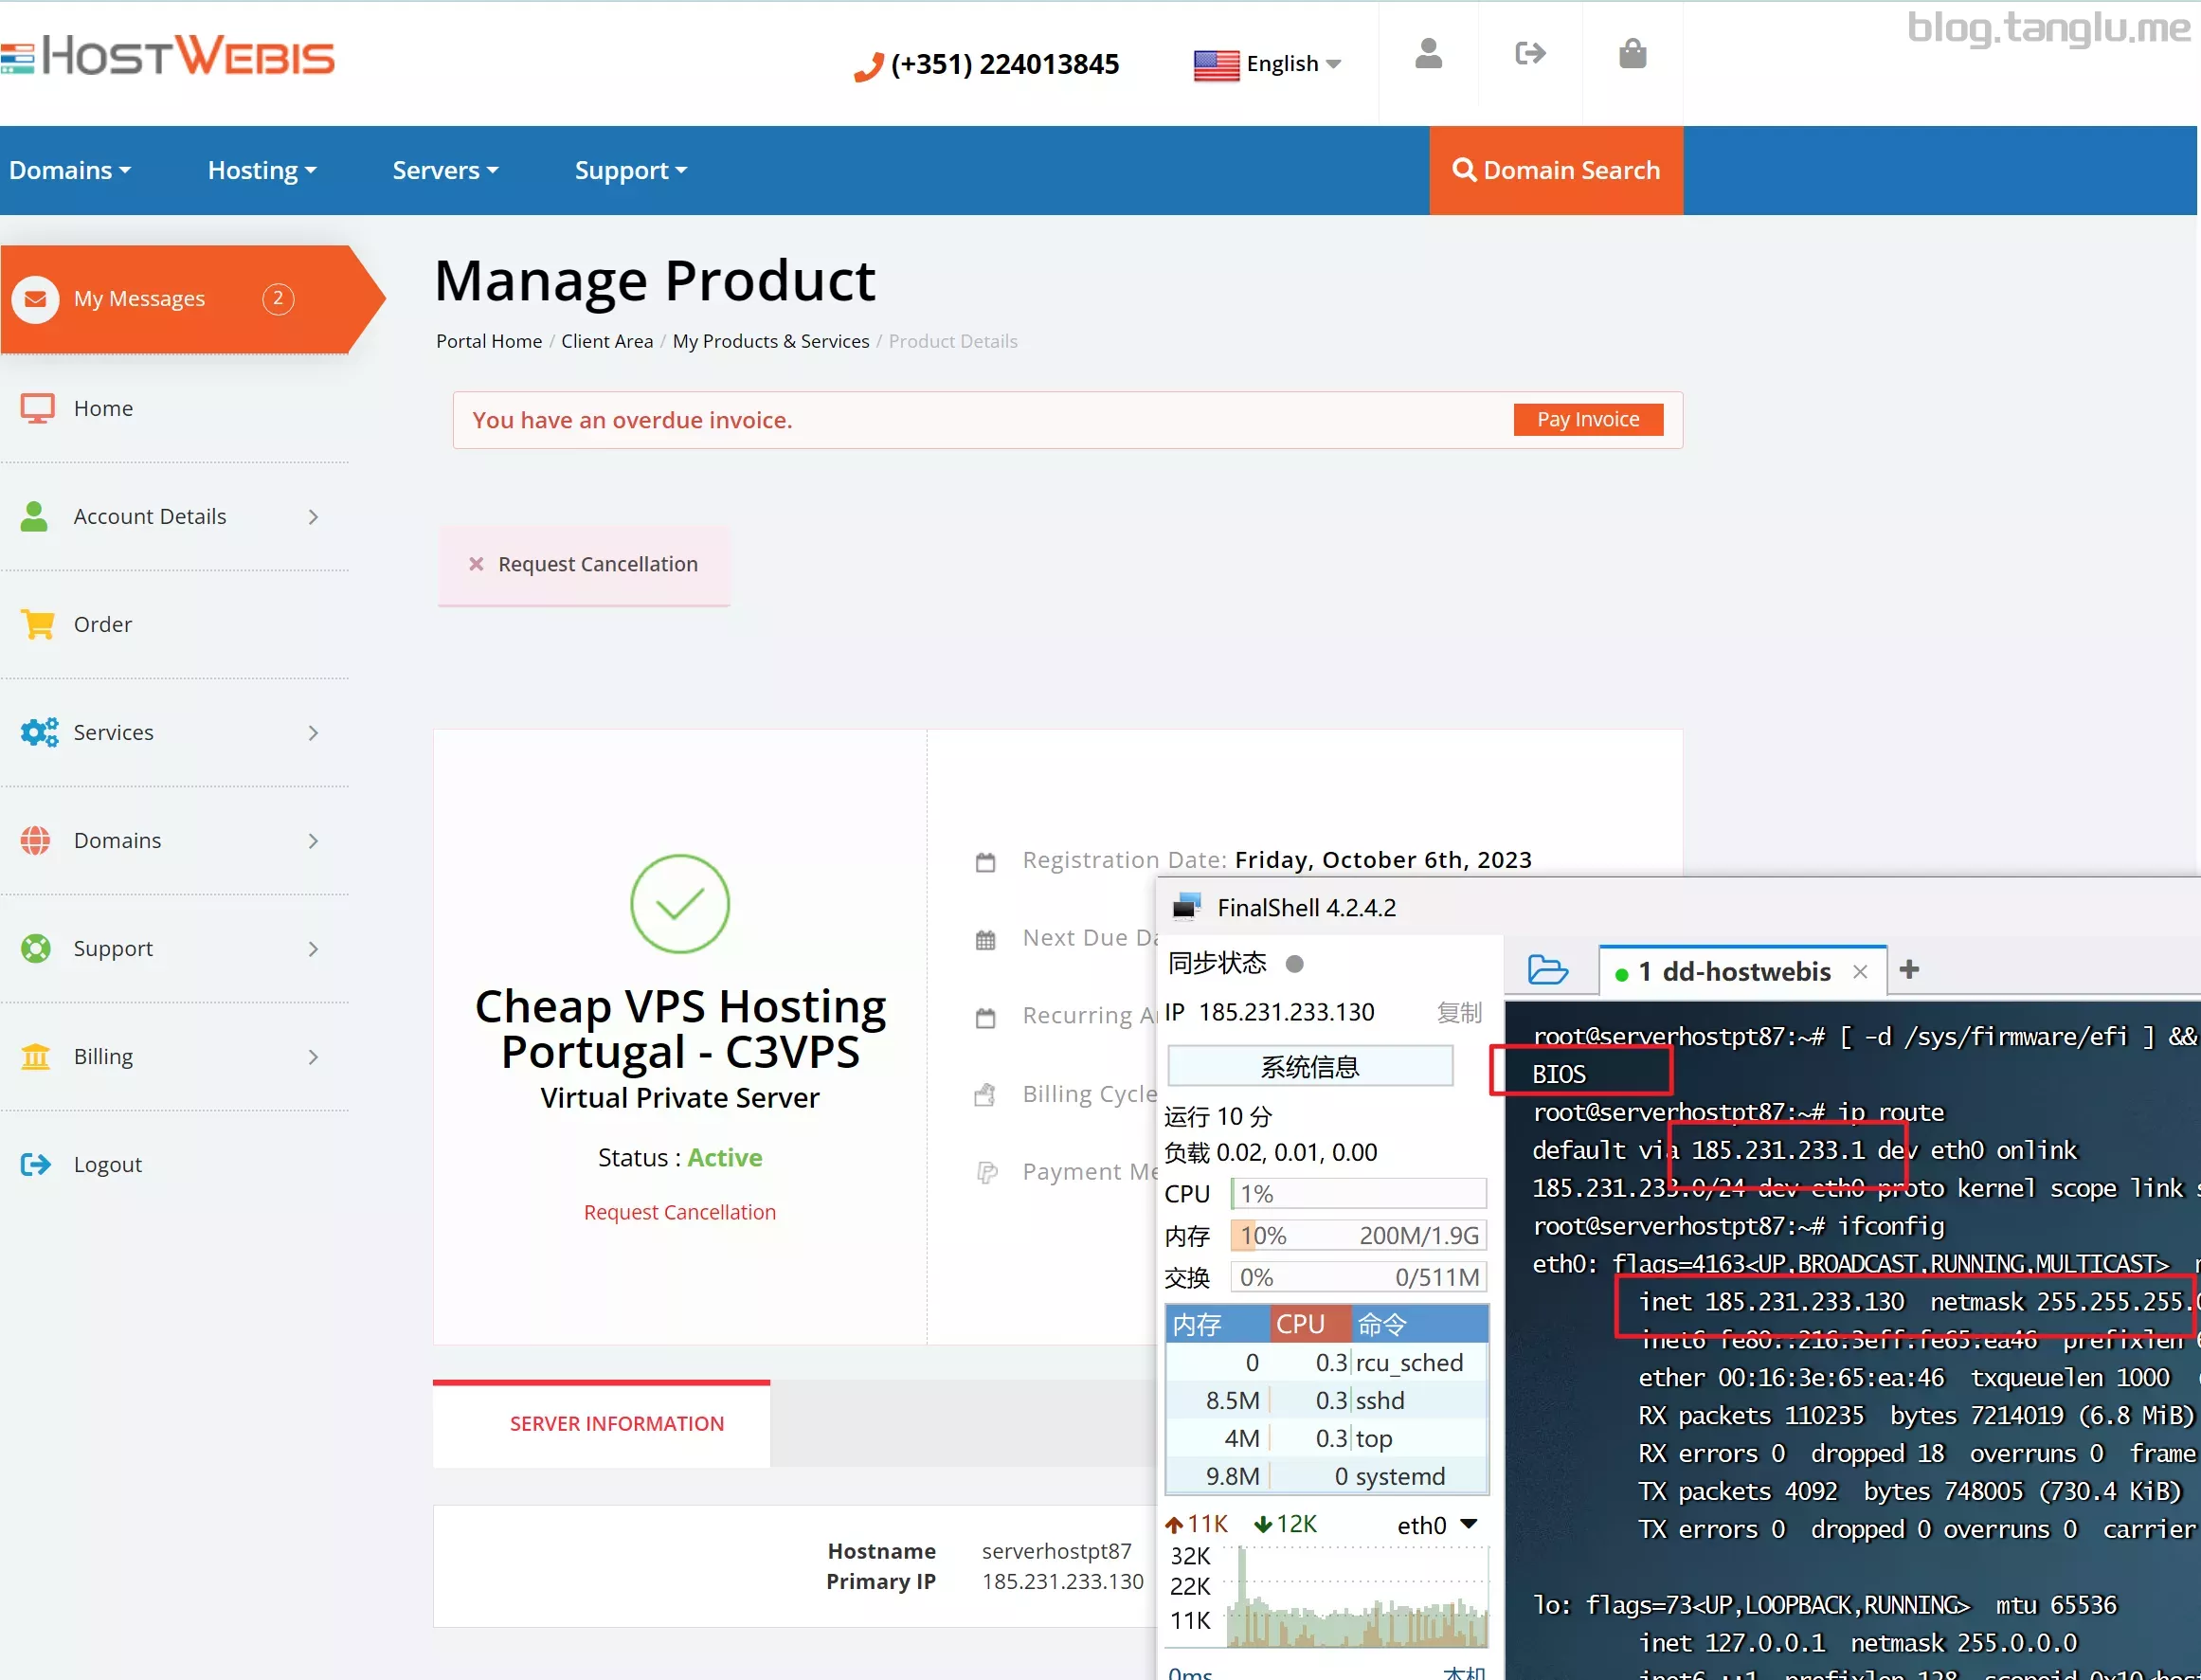Click the folder browse icon in FinalShell
Image resolution: width=2201 pixels, height=1680 pixels.
pyautogui.click(x=1548, y=970)
